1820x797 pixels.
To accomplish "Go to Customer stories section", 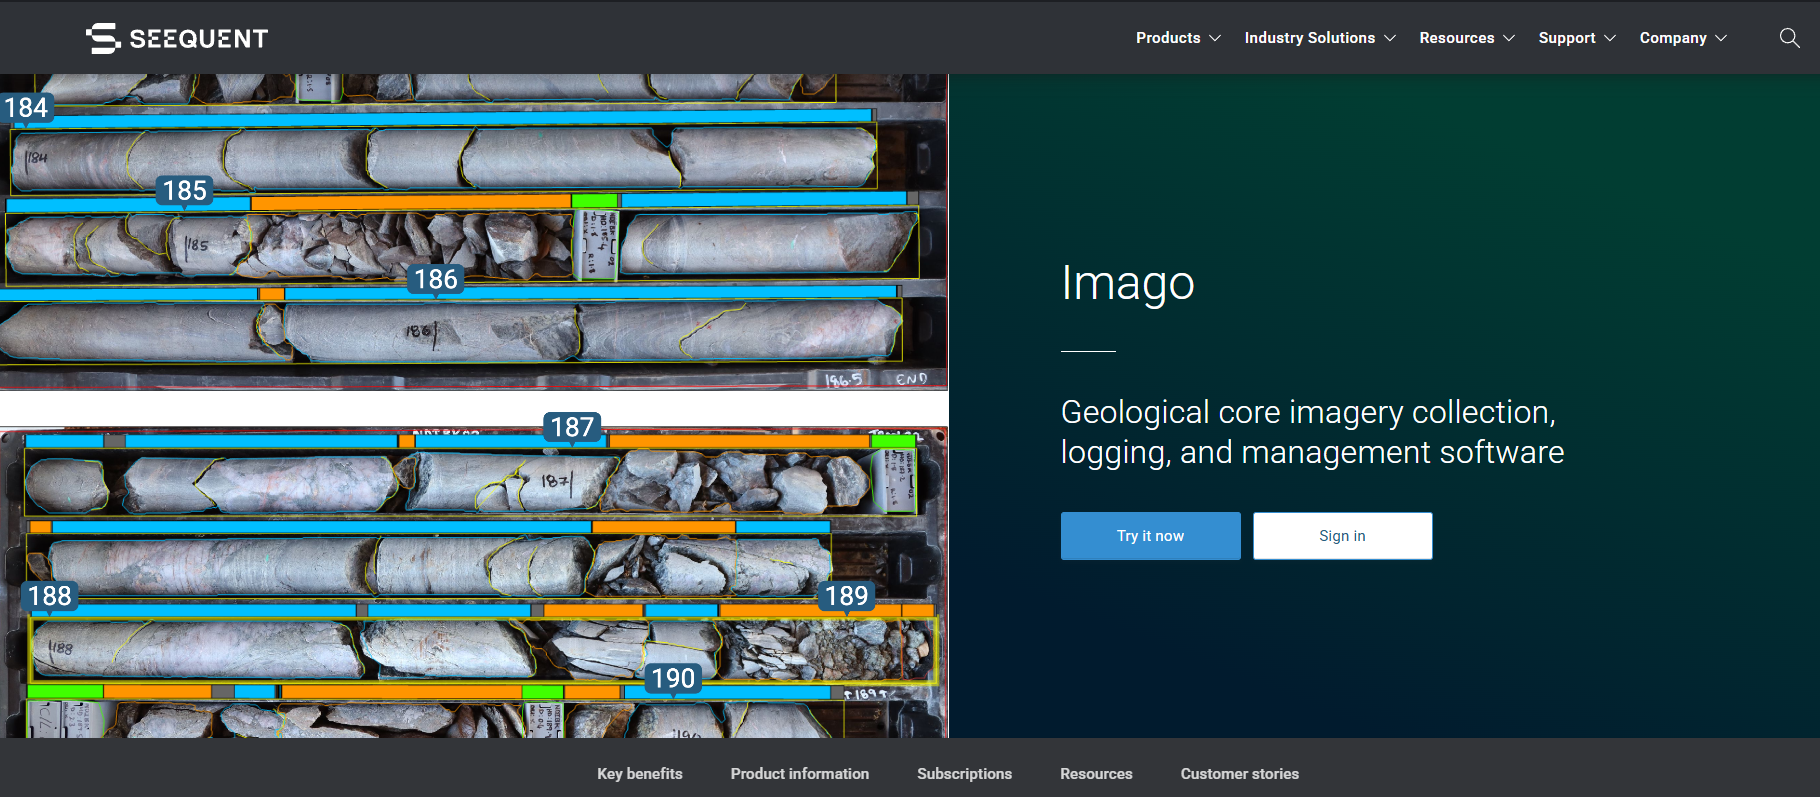I will (x=1240, y=774).
